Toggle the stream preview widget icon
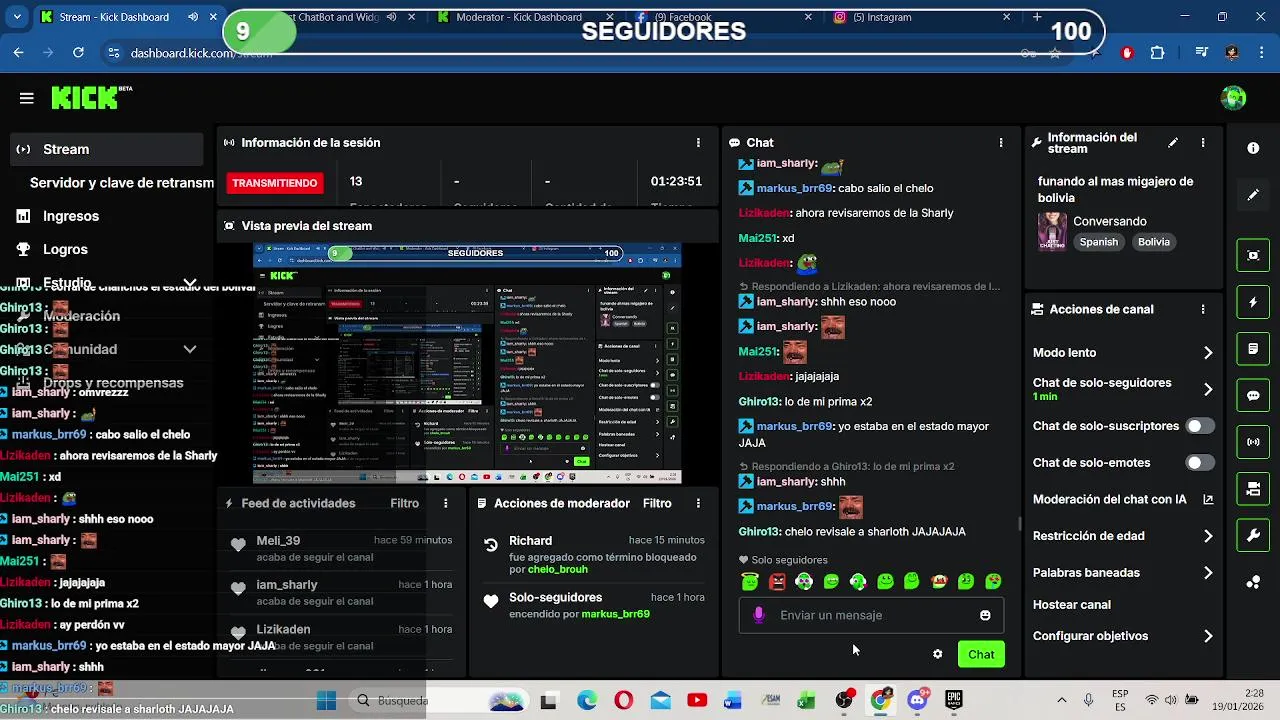Viewport: 1280px width, 720px height. tap(1253, 255)
